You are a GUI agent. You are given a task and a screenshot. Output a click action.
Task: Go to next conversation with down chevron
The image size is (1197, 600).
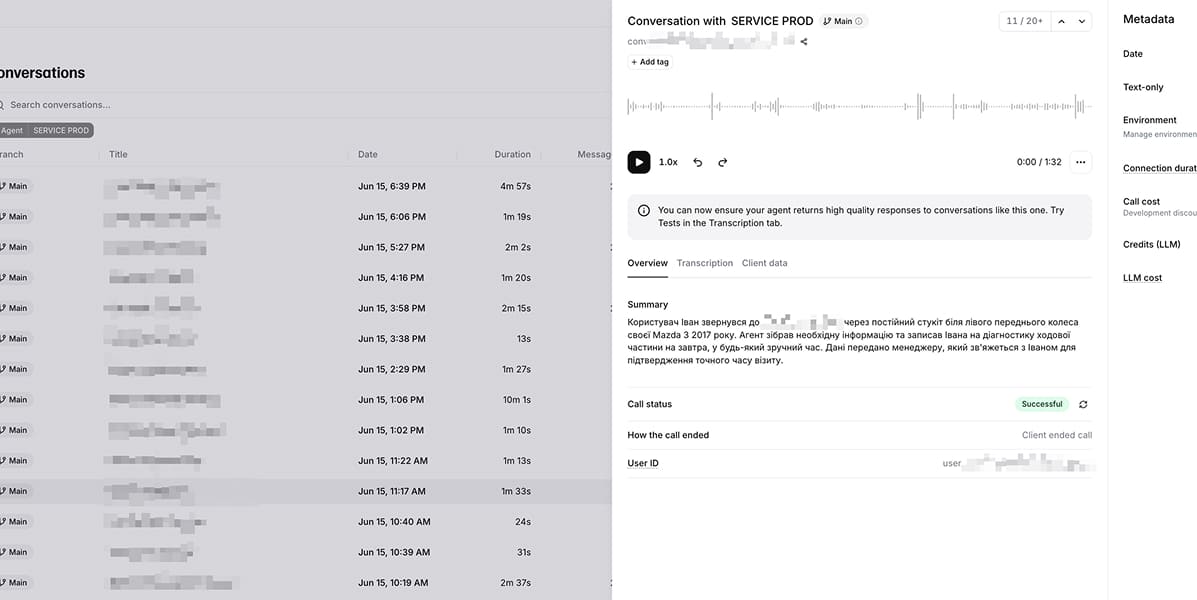click(1082, 21)
